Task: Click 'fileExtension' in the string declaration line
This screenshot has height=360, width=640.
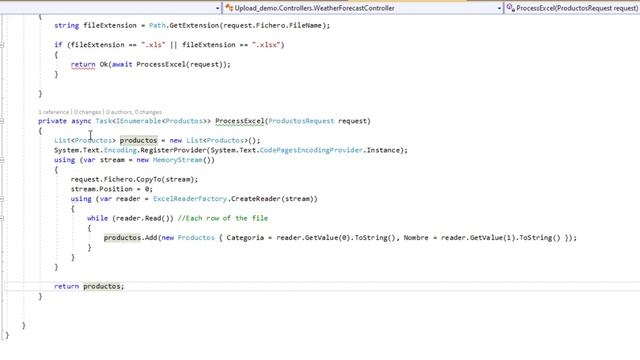Action: tap(110, 25)
